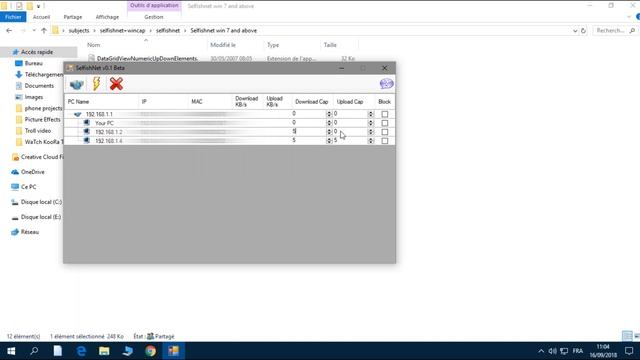Screen dimensions: 640x360
Task: Switch to the Partage ribbon tab
Action: (73, 17)
